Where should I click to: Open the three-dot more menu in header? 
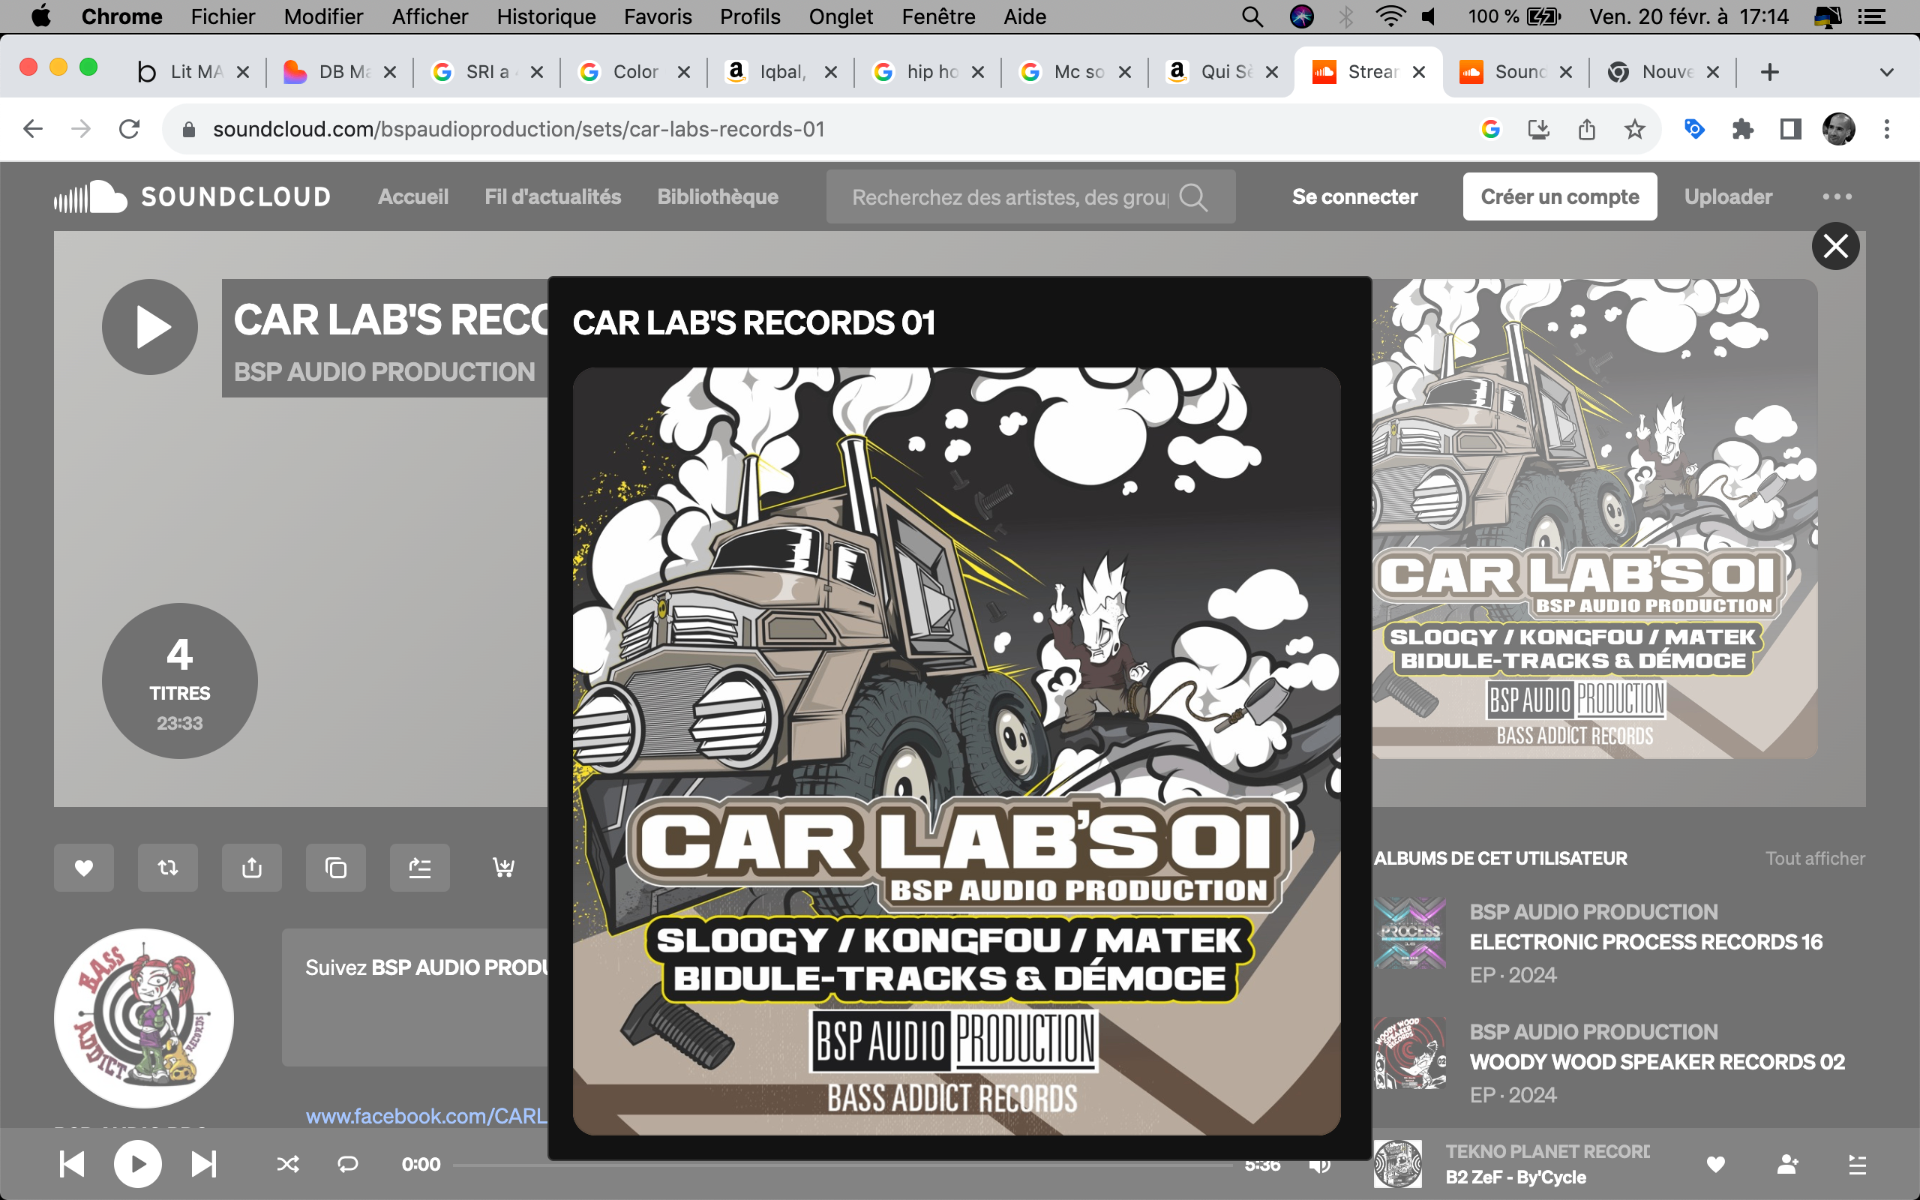click(x=1837, y=197)
